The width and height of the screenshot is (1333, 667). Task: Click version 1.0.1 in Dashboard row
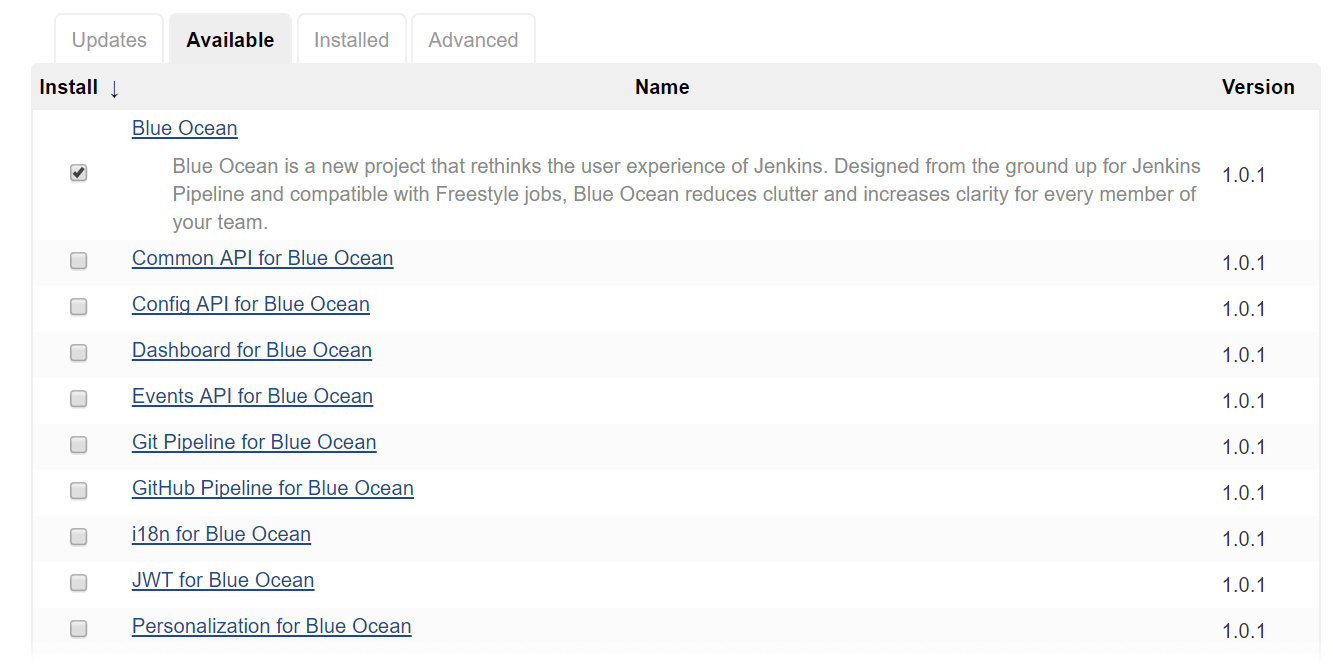[1244, 355]
